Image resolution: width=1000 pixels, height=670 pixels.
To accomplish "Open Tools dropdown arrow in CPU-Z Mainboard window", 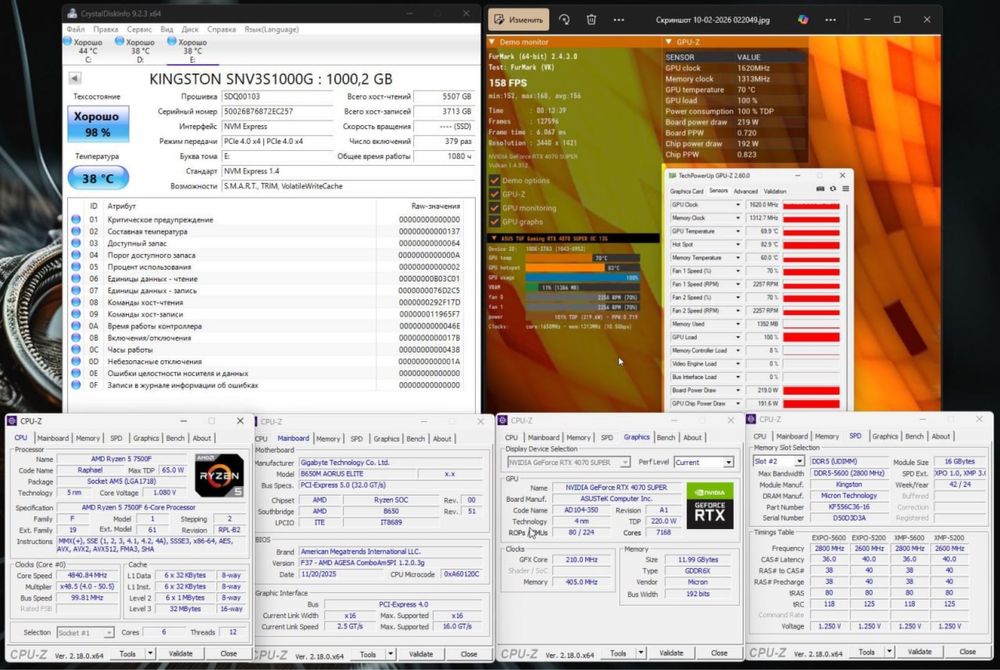I will click(x=390, y=654).
